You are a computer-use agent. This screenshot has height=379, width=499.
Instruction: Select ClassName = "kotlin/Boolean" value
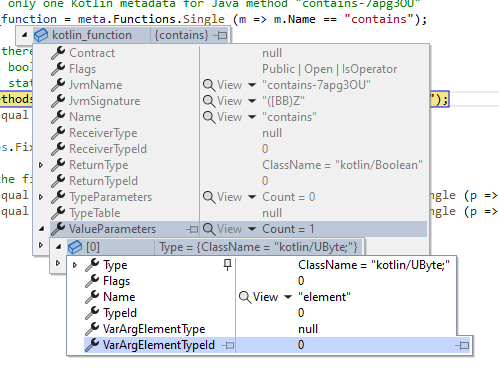click(342, 165)
